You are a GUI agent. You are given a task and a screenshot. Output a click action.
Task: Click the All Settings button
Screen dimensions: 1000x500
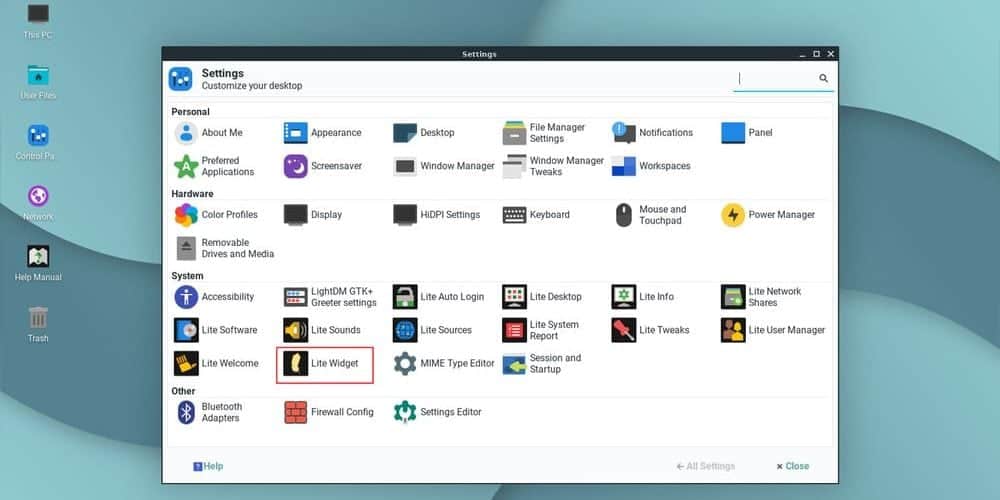(705, 466)
